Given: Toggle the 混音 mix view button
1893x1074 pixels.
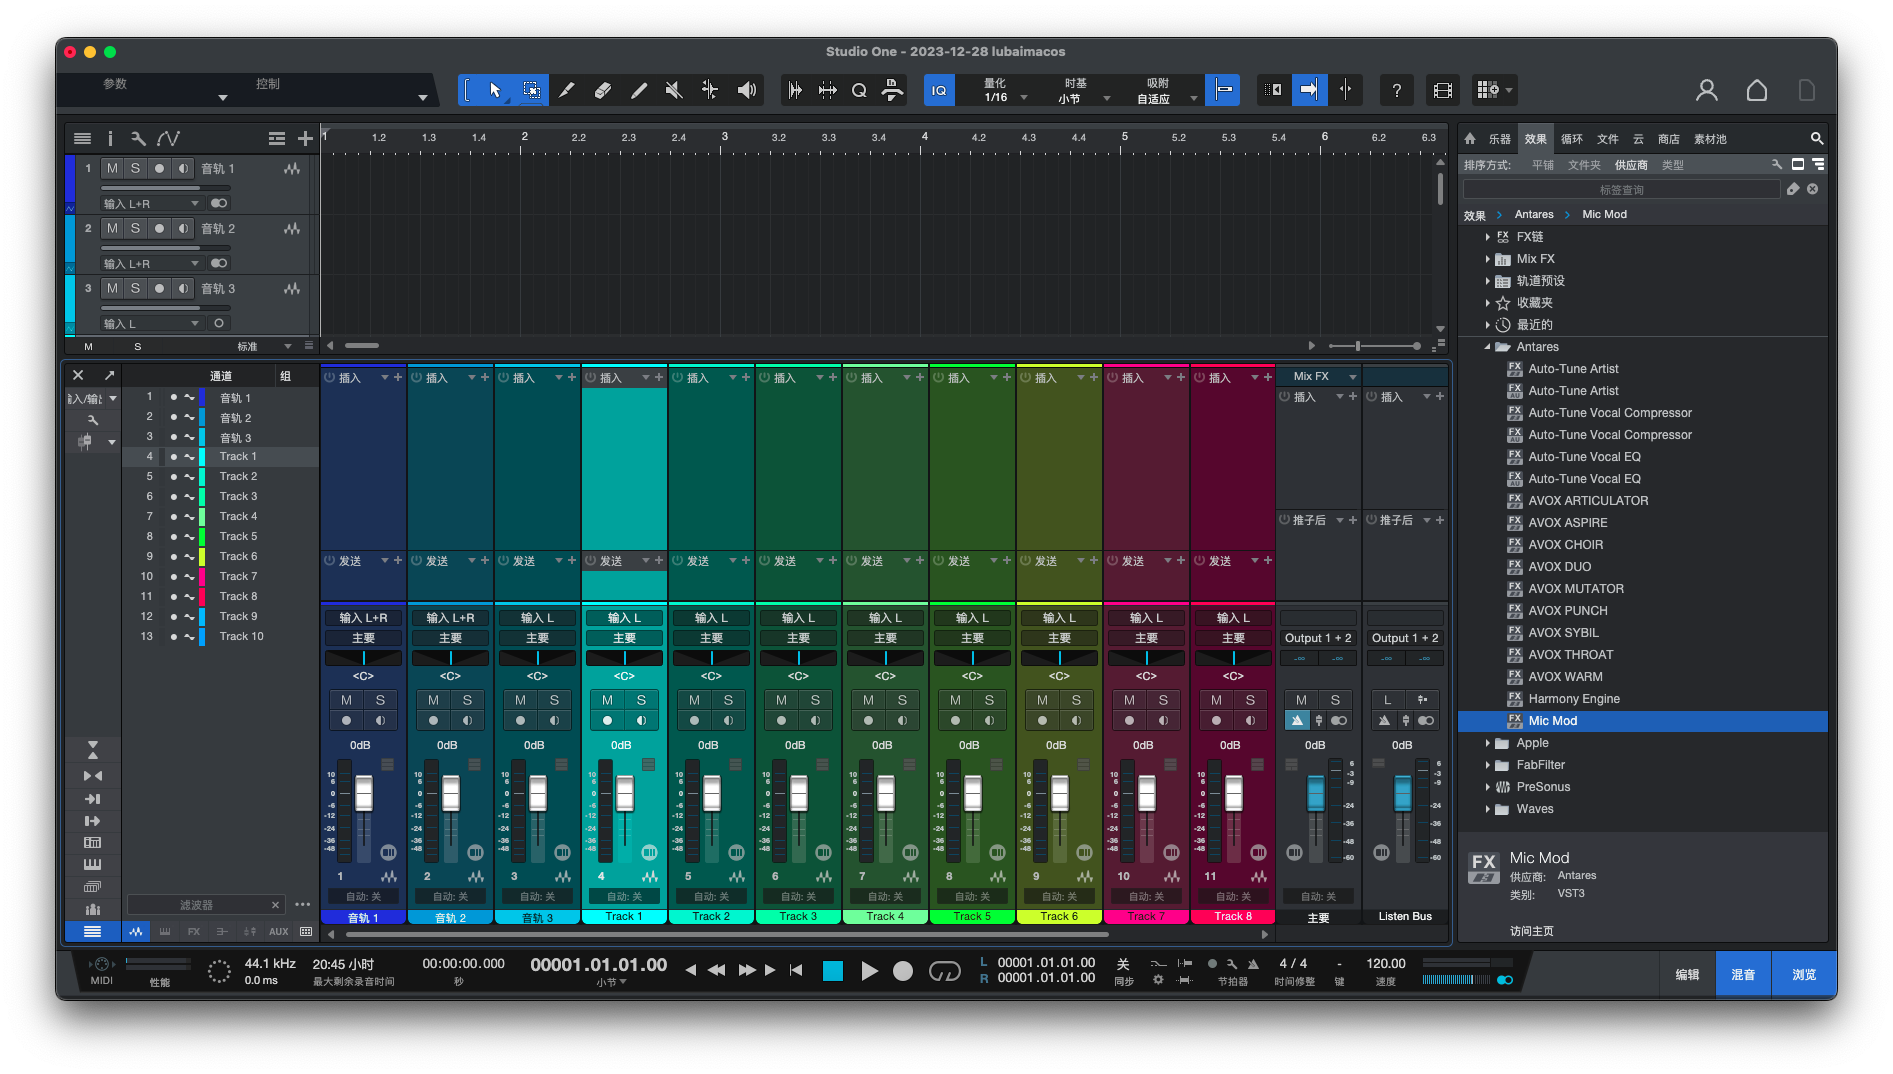Looking at the screenshot, I should [x=1743, y=974].
